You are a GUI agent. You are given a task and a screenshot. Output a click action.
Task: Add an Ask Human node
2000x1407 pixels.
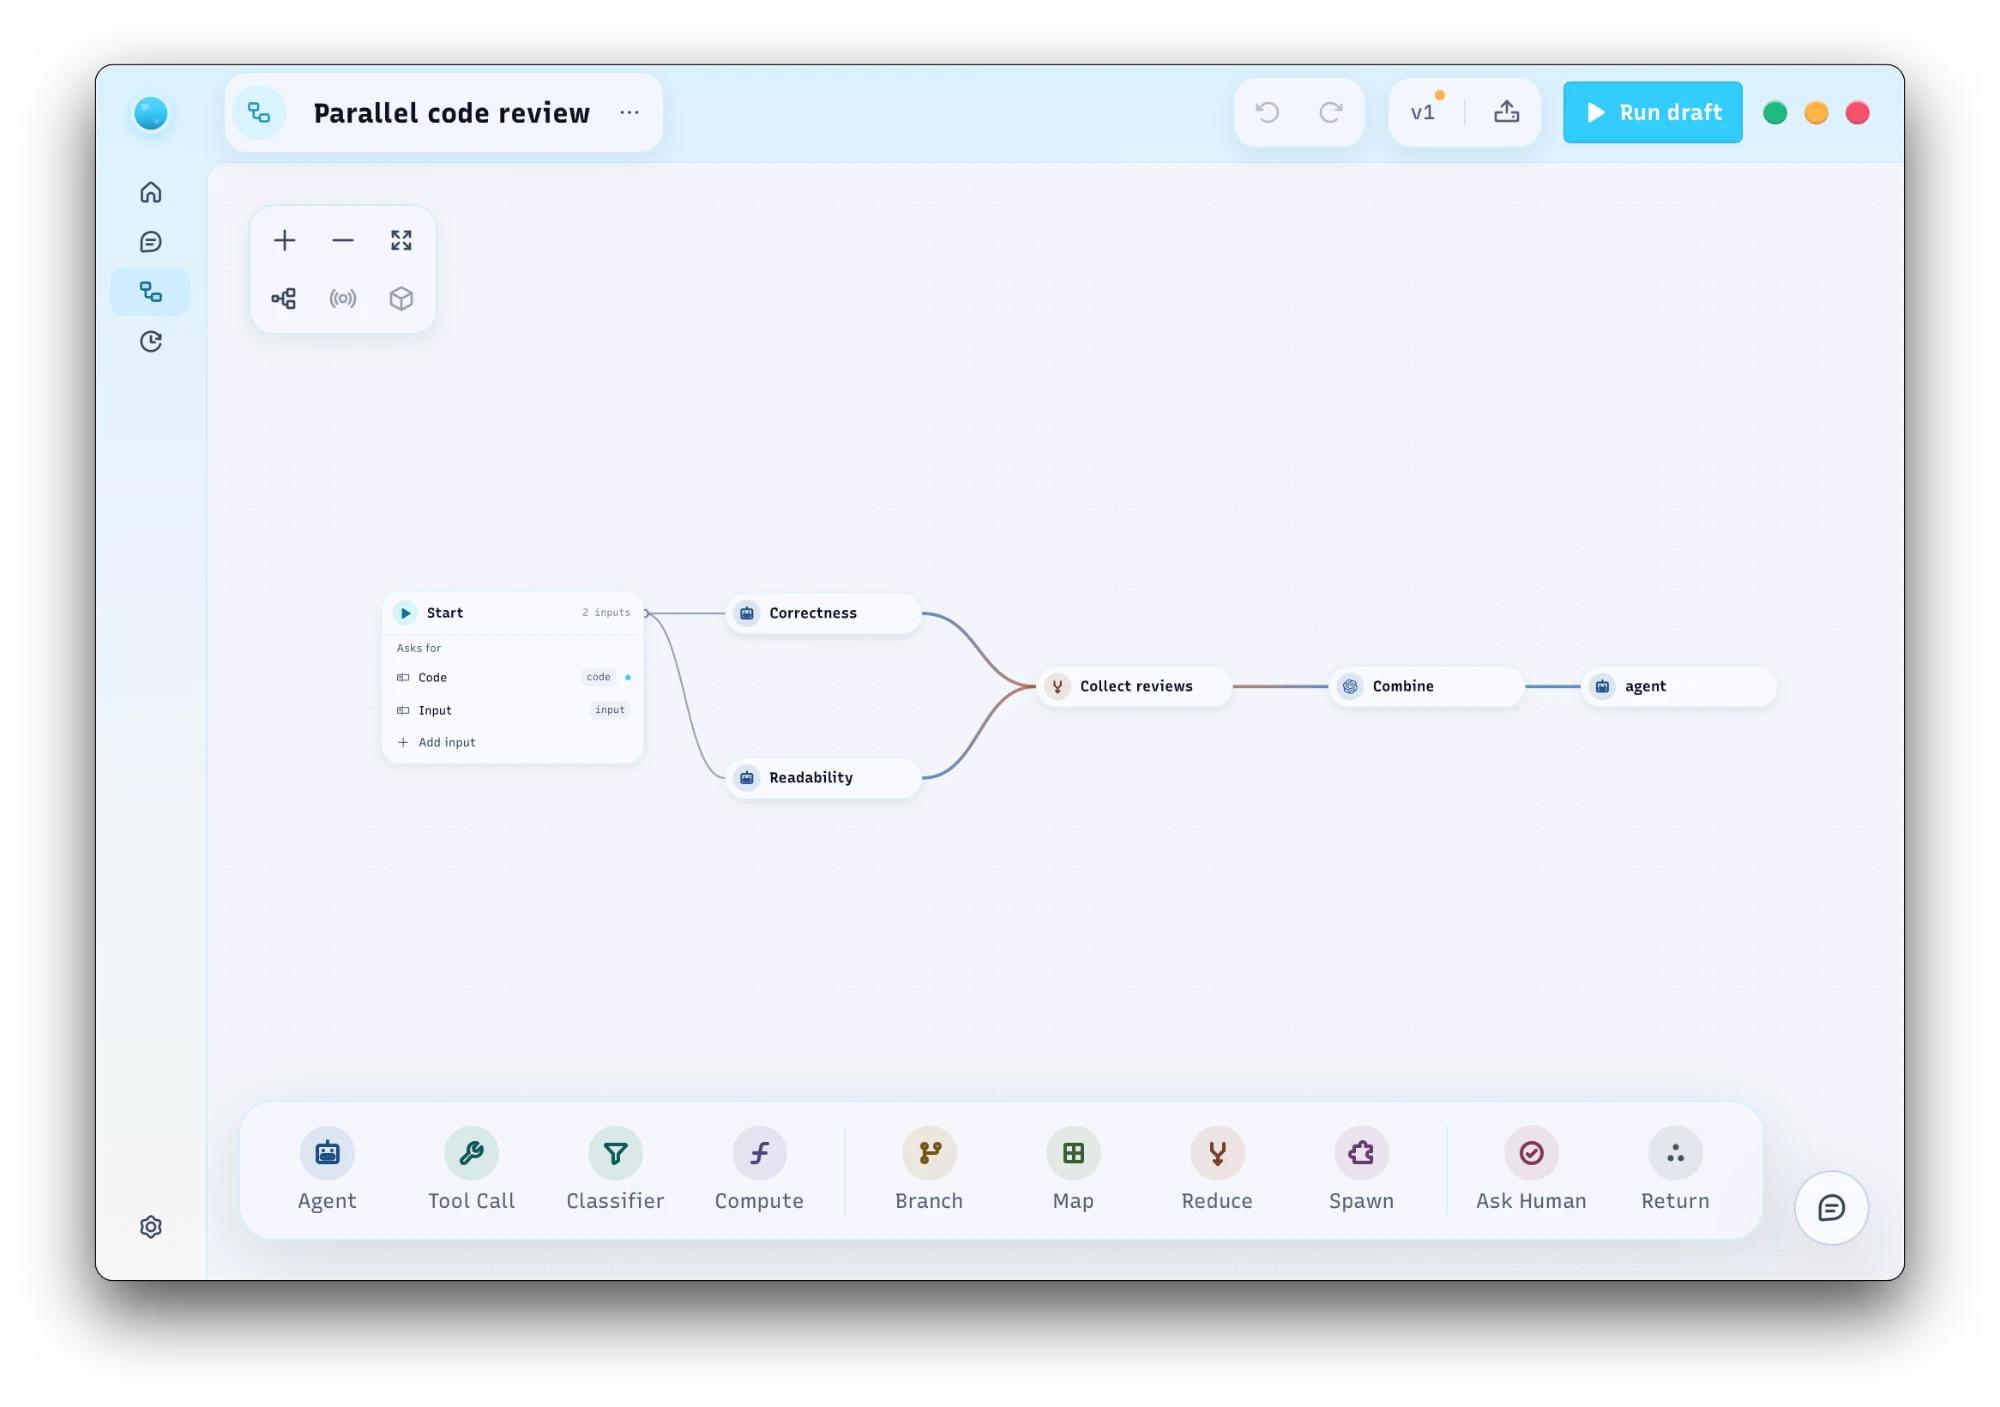click(x=1531, y=1170)
